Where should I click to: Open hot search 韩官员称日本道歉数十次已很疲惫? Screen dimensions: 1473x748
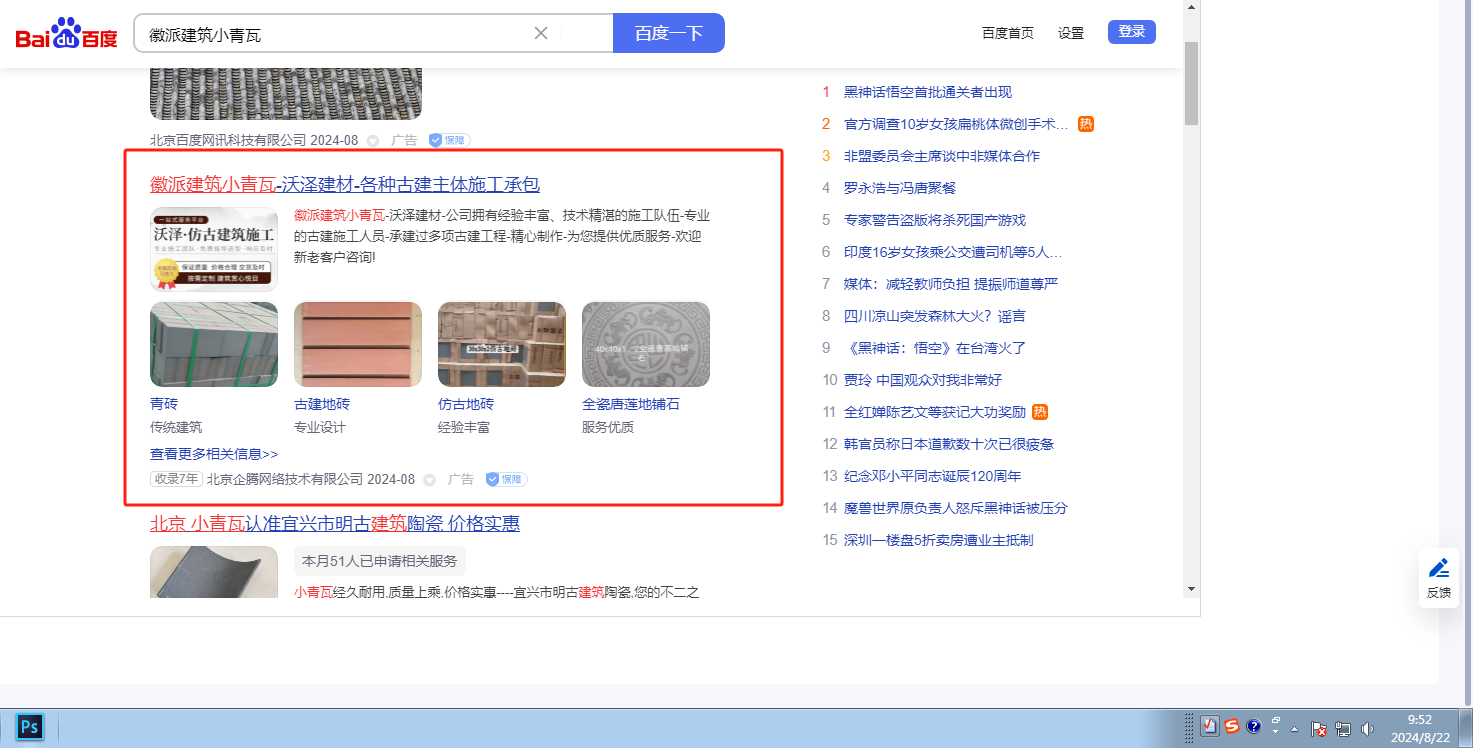pyautogui.click(x=949, y=444)
